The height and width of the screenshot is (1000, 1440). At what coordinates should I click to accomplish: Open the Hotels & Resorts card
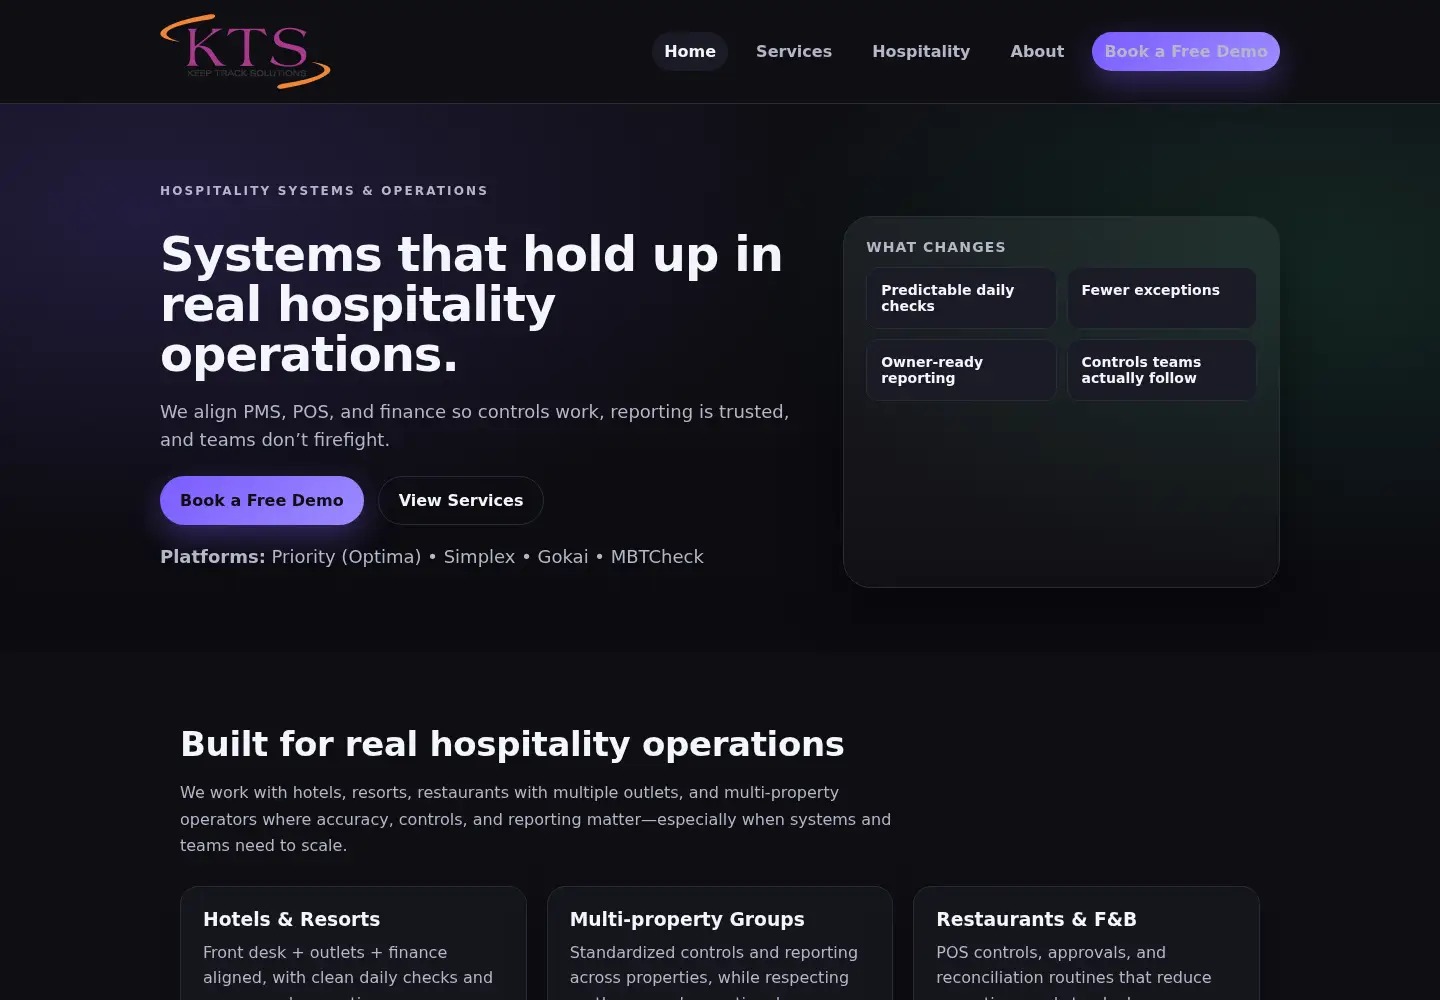point(353,943)
